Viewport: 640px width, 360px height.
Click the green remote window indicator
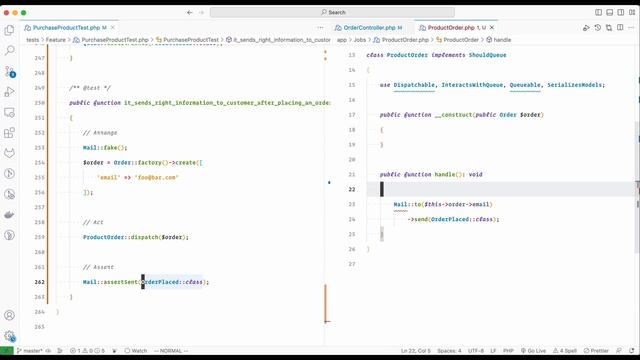[x=7, y=351]
